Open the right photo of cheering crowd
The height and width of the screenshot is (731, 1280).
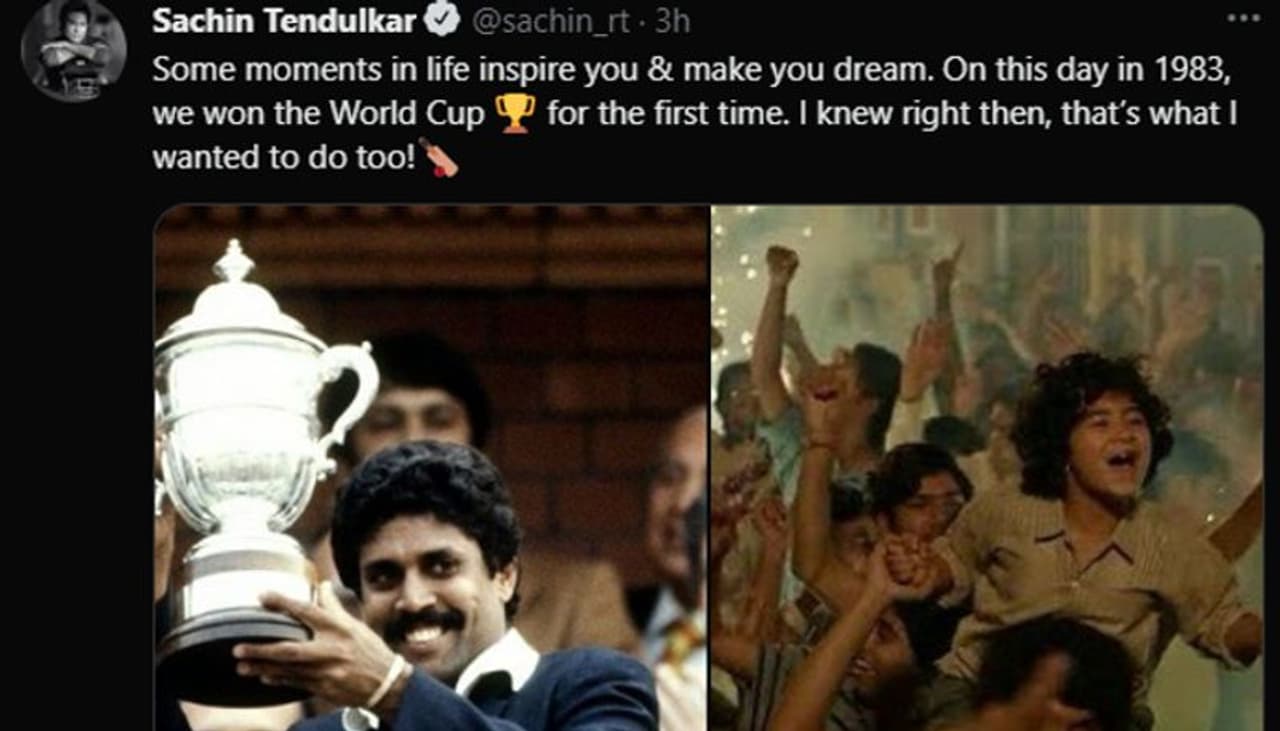point(987,468)
